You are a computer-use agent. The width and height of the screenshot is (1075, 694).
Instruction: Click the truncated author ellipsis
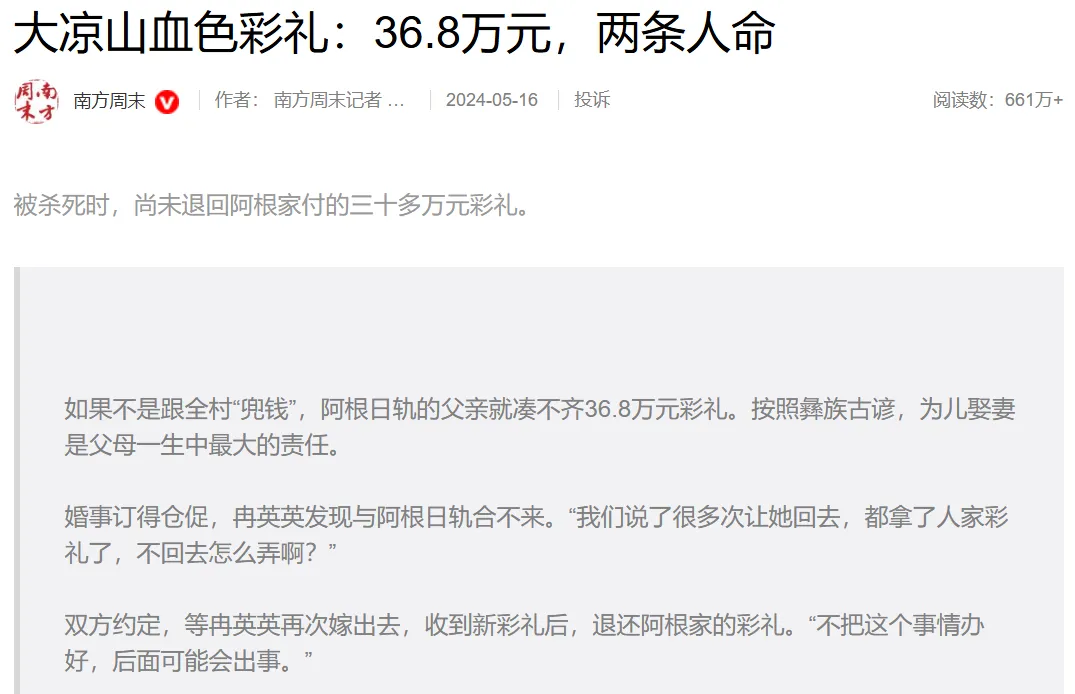point(396,103)
